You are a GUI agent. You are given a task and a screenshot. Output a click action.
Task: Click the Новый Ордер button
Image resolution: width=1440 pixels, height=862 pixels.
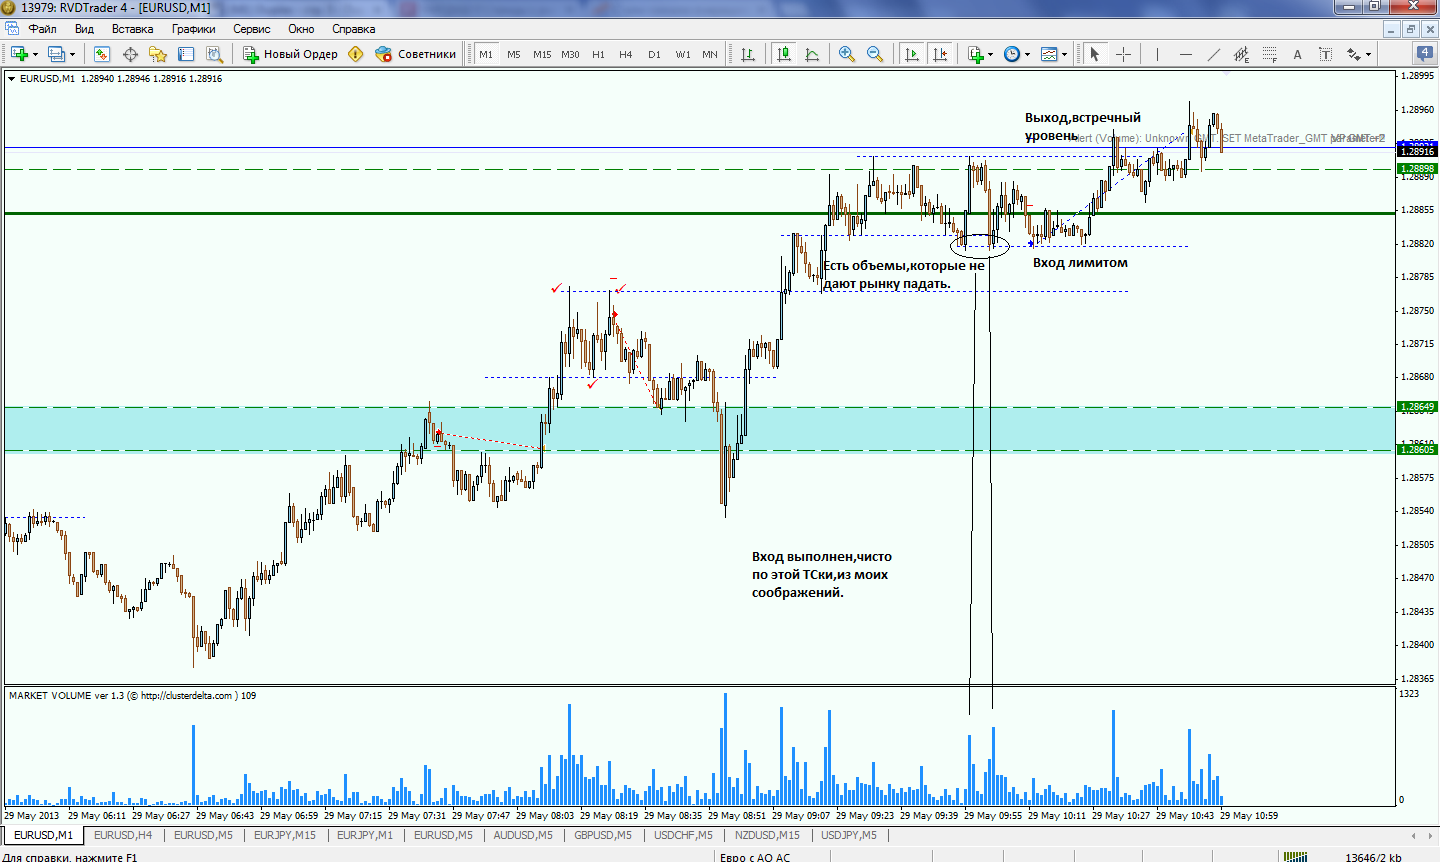[291, 54]
